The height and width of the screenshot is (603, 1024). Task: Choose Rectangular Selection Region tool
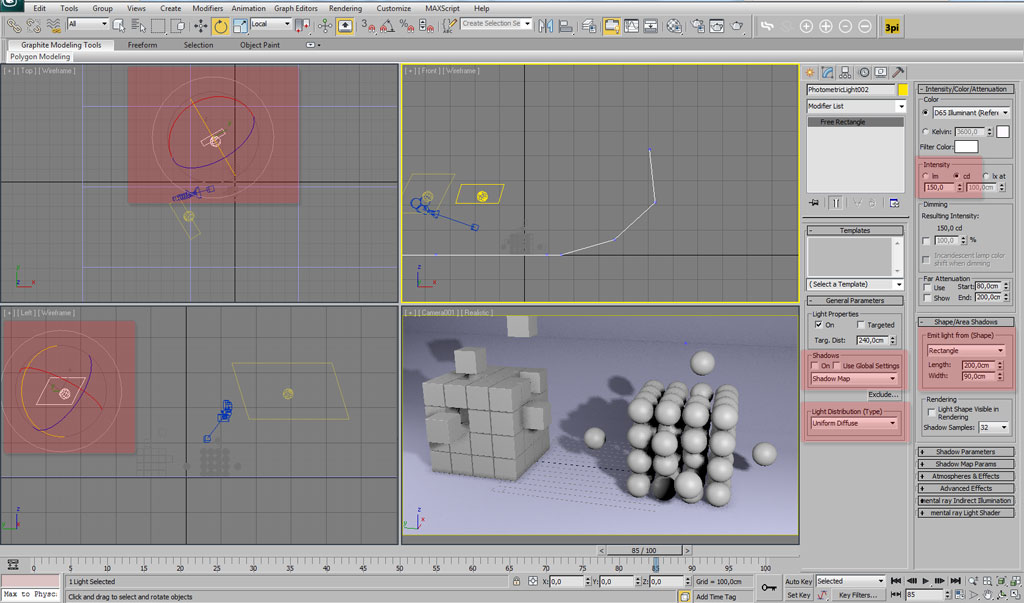click(158, 26)
